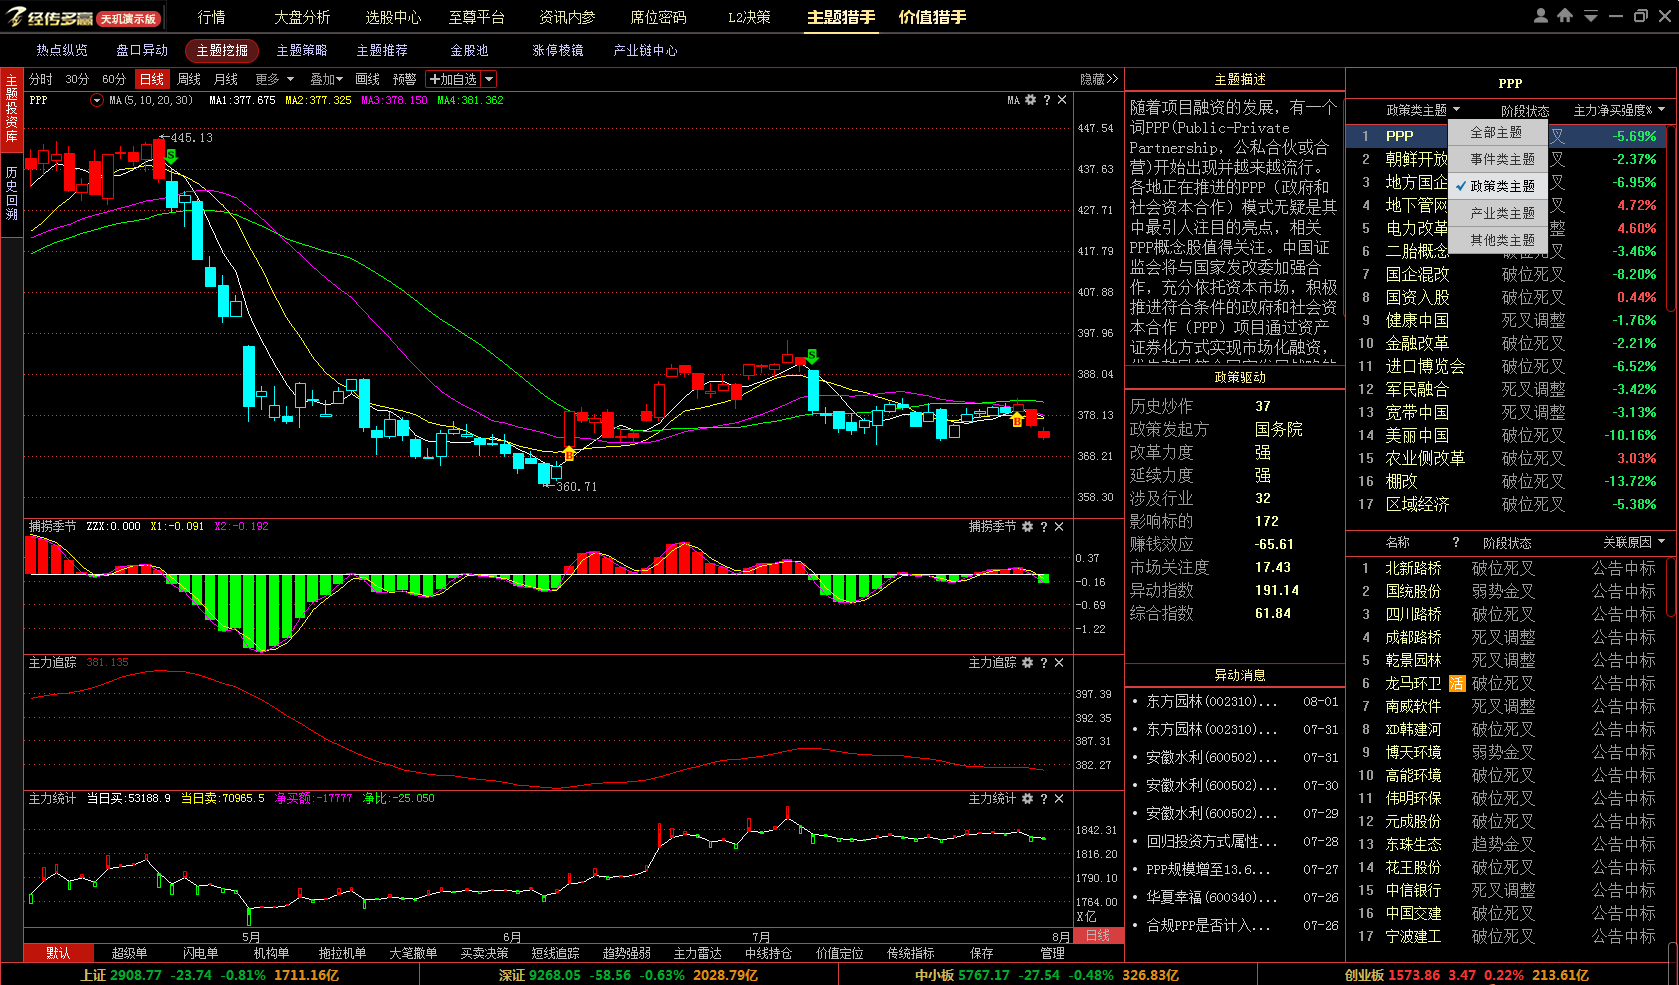Switch to the 热点纵览 sub-tab

point(62,50)
